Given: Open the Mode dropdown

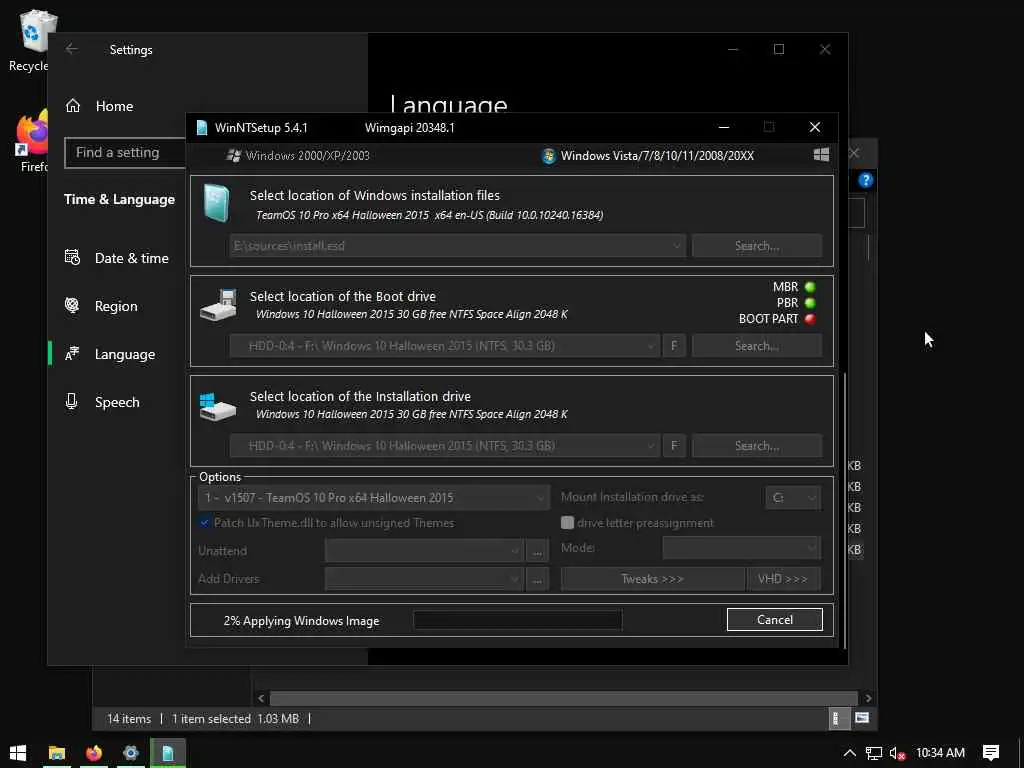Looking at the screenshot, I should (x=742, y=548).
